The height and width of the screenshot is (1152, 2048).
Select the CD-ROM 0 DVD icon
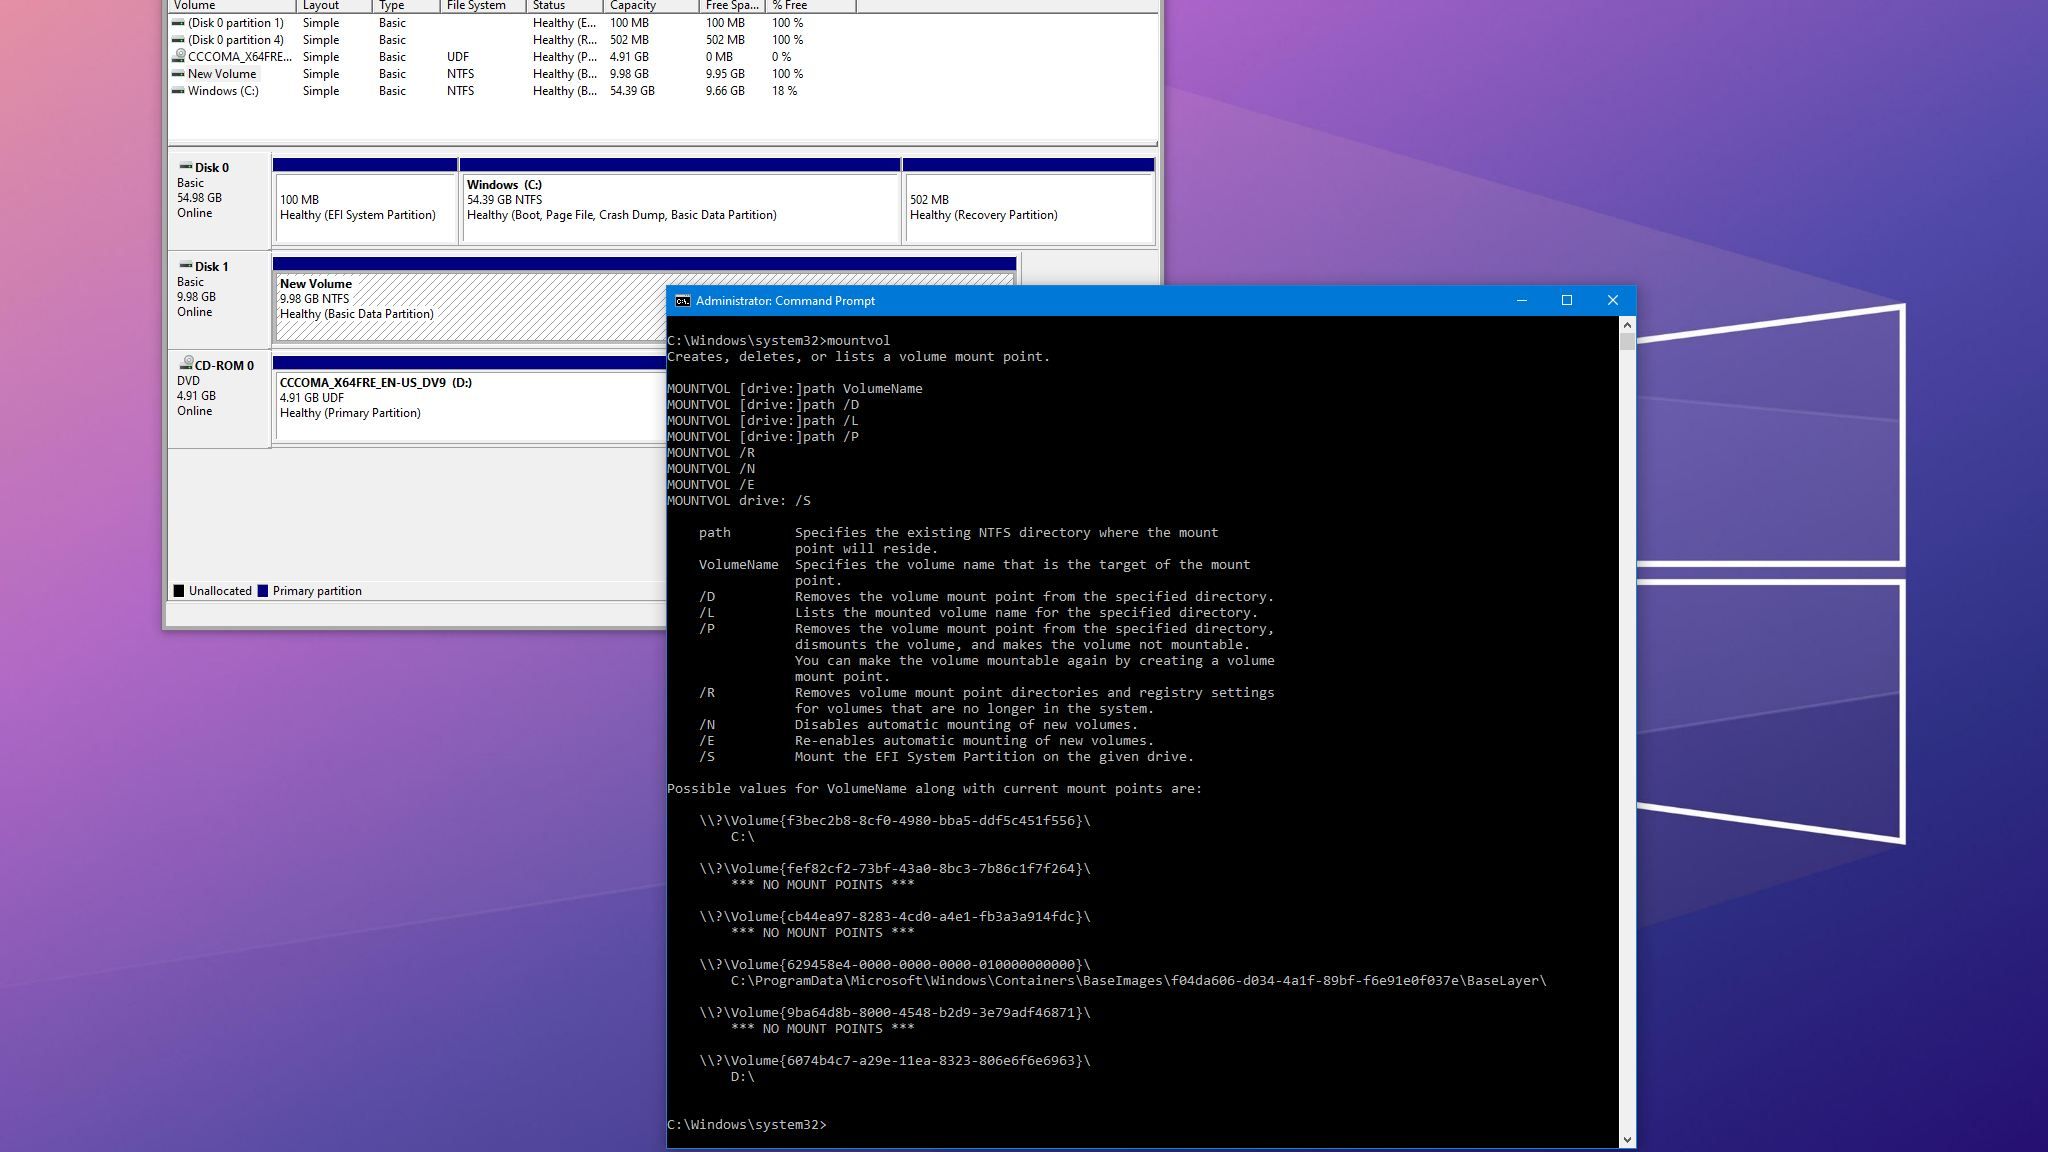[x=185, y=364]
